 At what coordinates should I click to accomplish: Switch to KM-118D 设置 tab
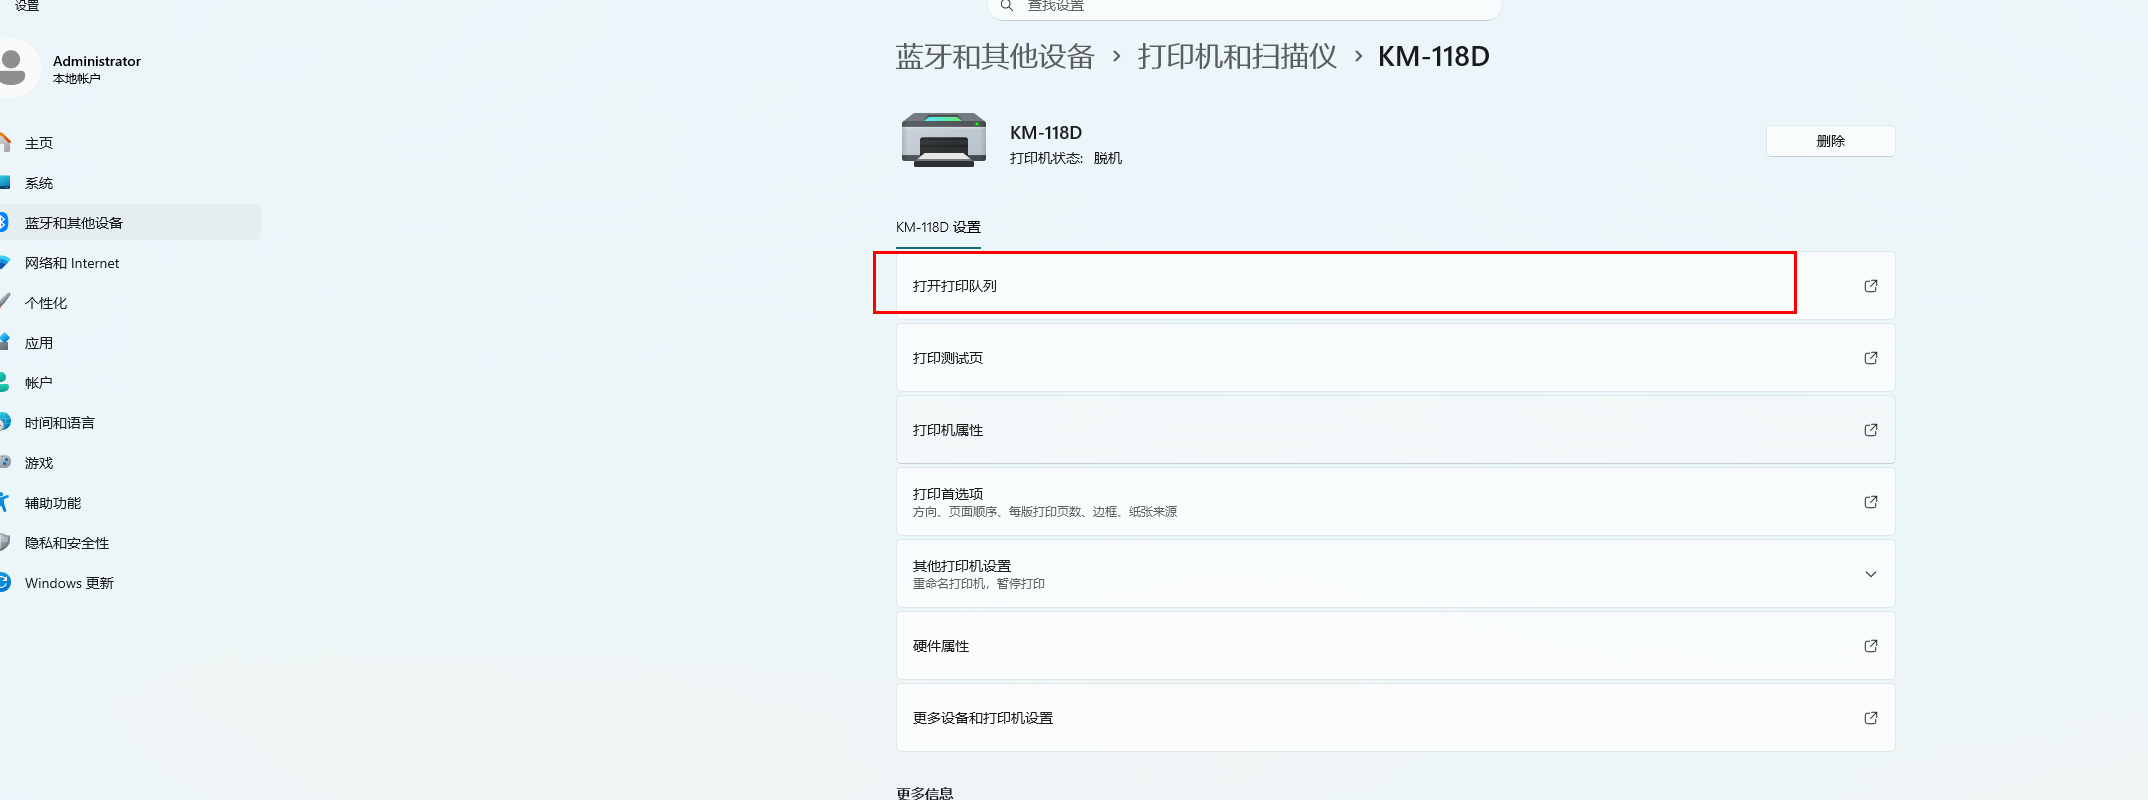[938, 227]
